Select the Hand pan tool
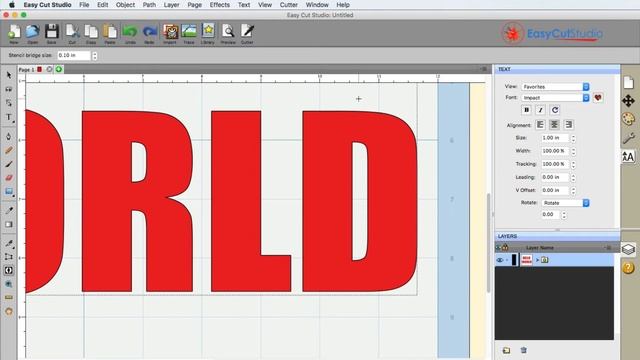The image size is (640, 360). (x=9, y=311)
